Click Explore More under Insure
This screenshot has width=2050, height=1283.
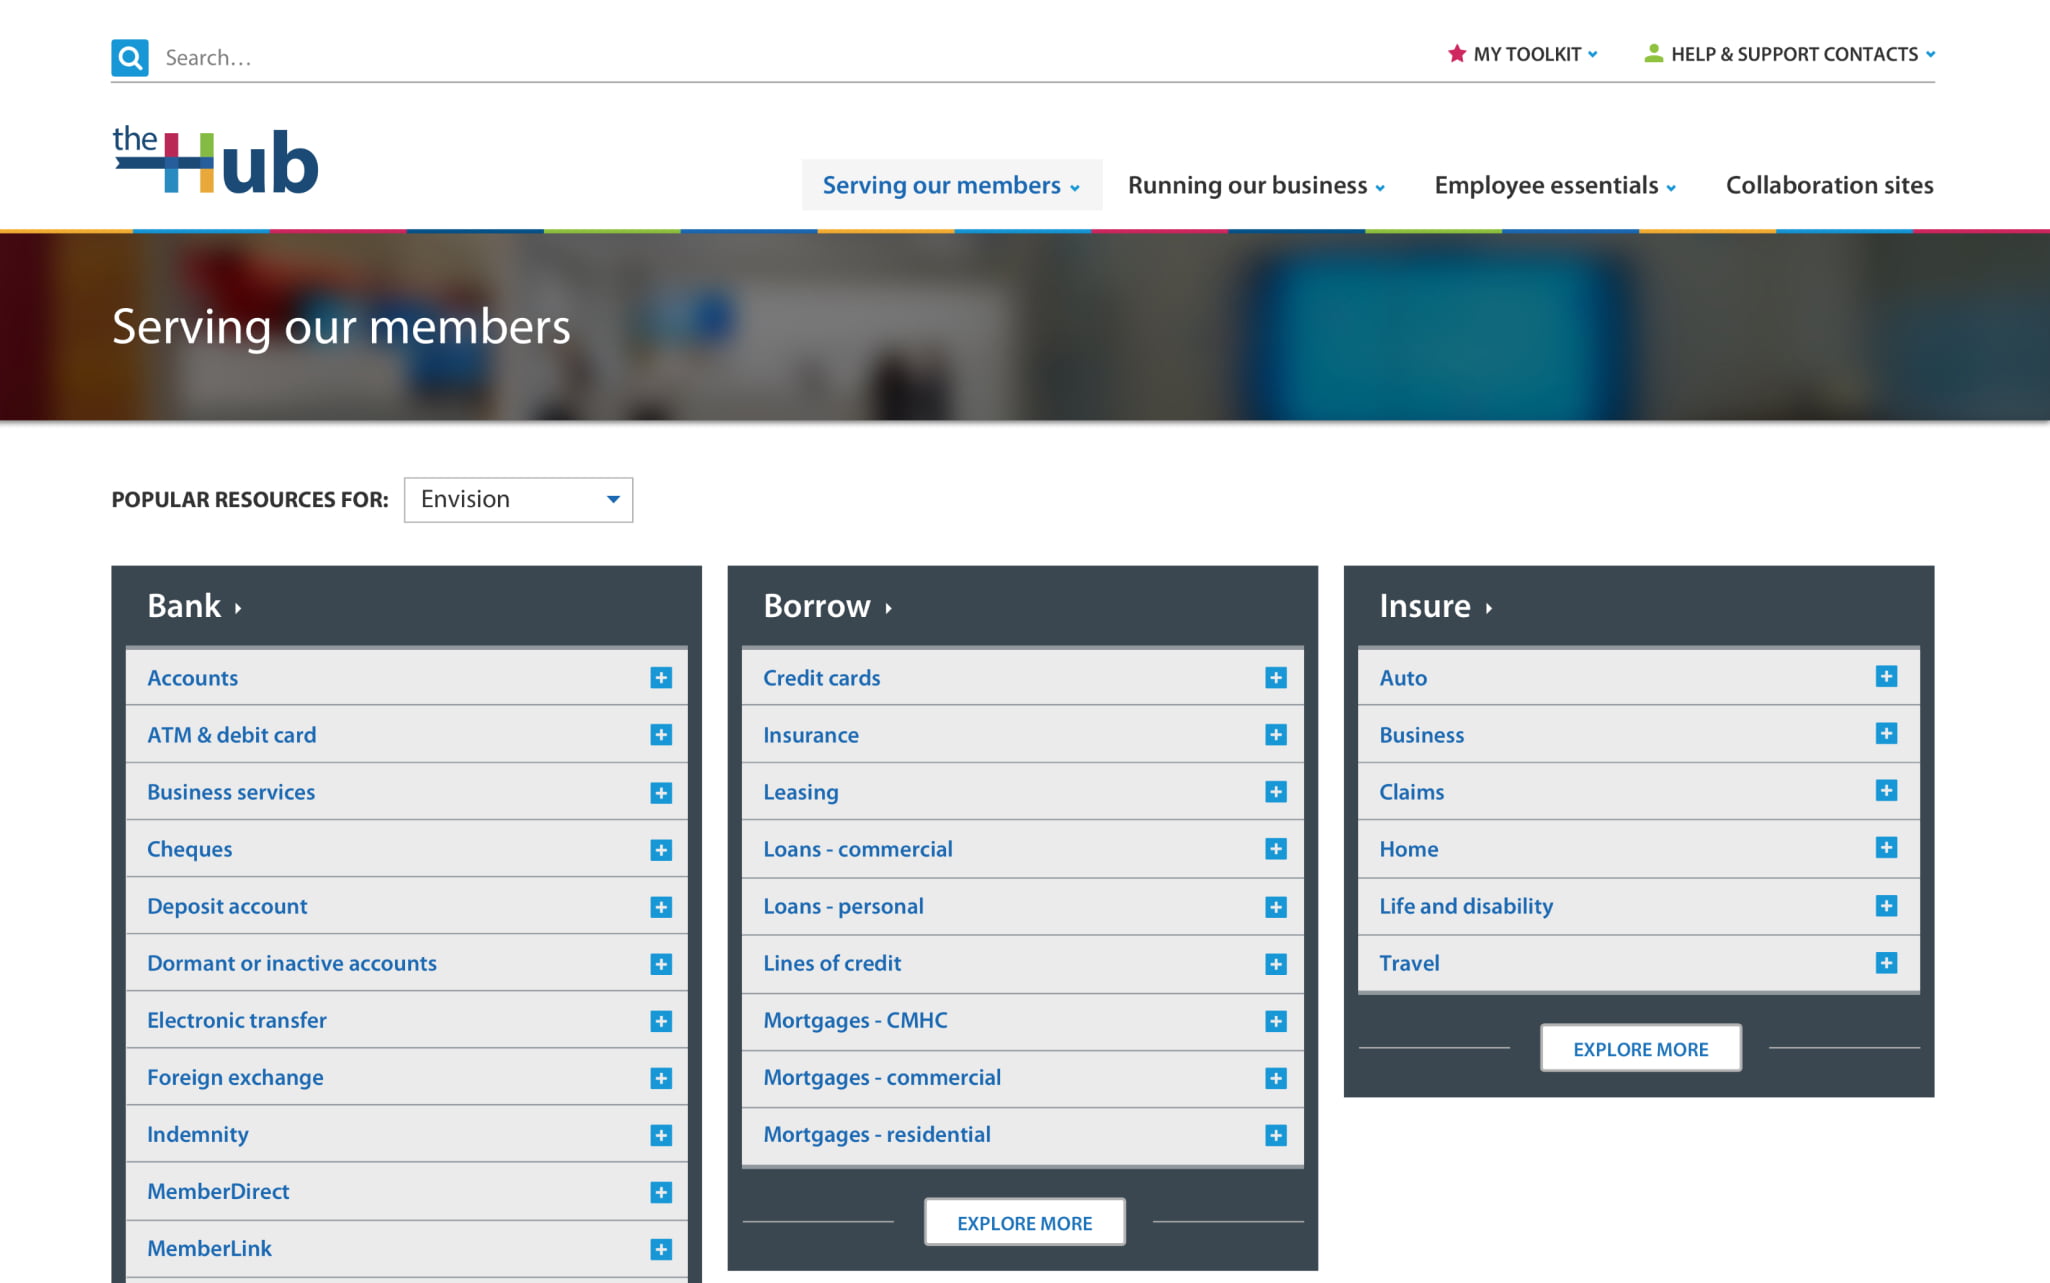click(x=1640, y=1049)
